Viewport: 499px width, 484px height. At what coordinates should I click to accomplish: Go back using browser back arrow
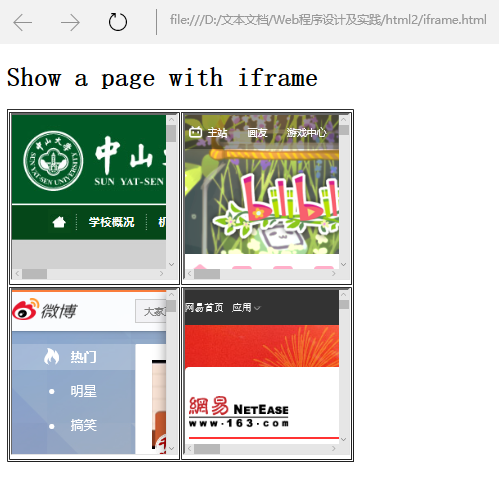tap(23, 22)
